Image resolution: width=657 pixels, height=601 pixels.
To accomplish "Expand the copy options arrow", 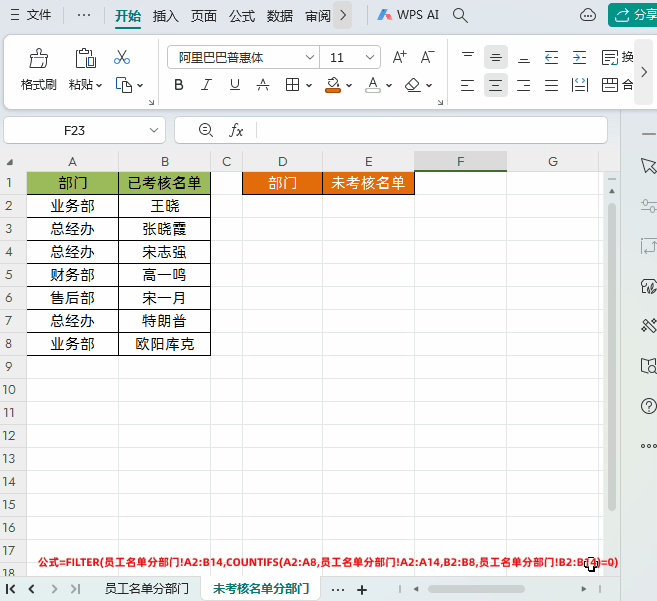I will pos(140,85).
